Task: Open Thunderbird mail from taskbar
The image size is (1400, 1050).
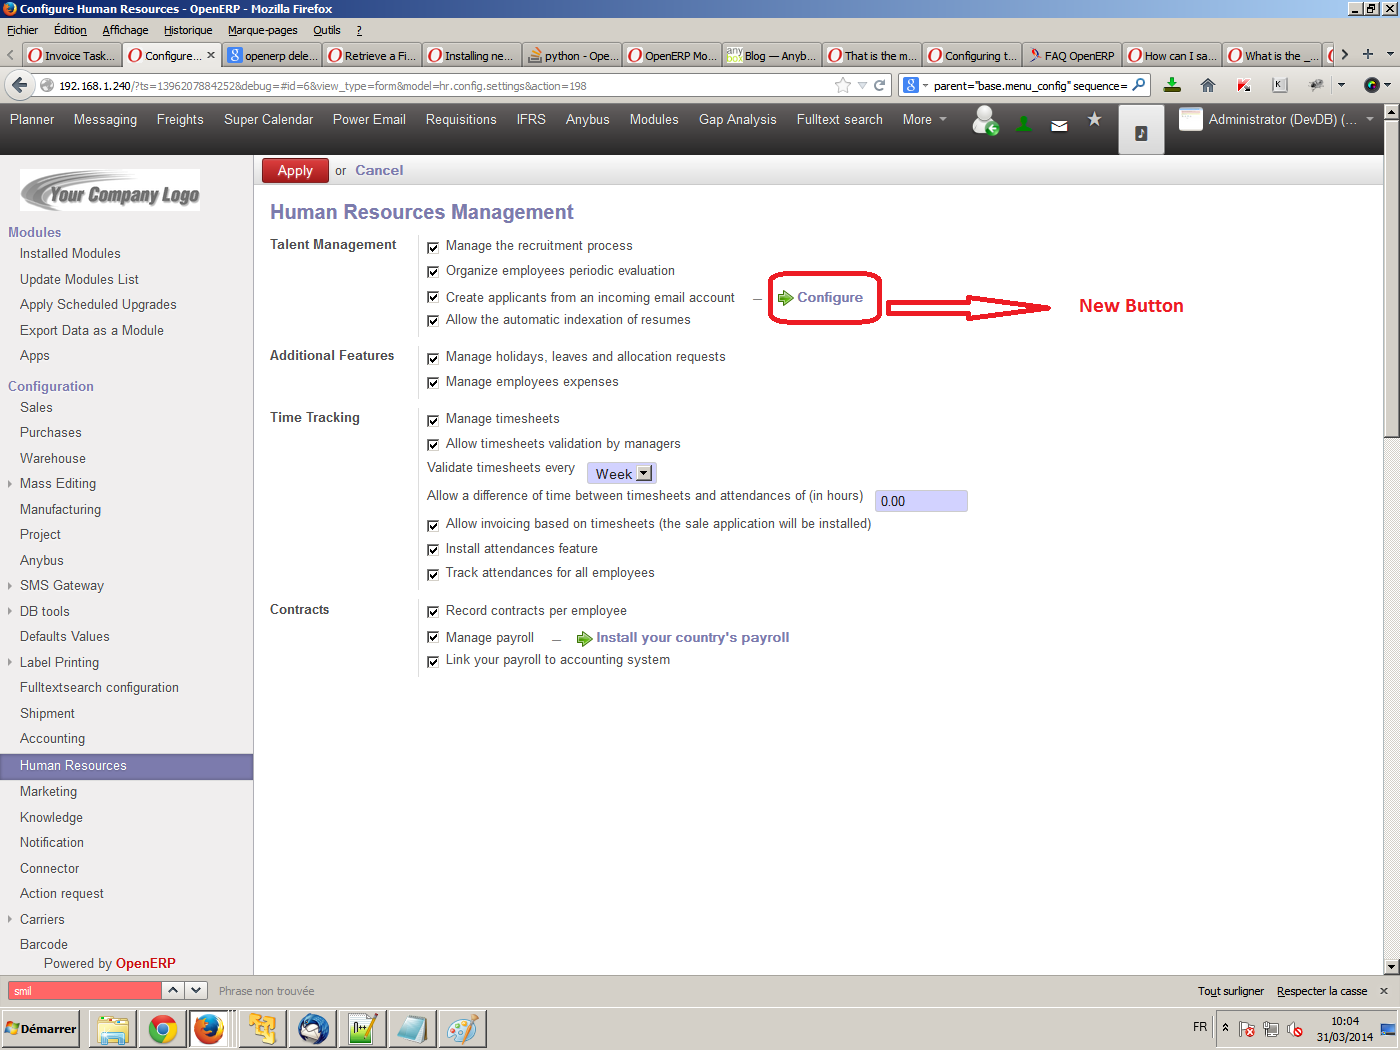Action: click(313, 1028)
